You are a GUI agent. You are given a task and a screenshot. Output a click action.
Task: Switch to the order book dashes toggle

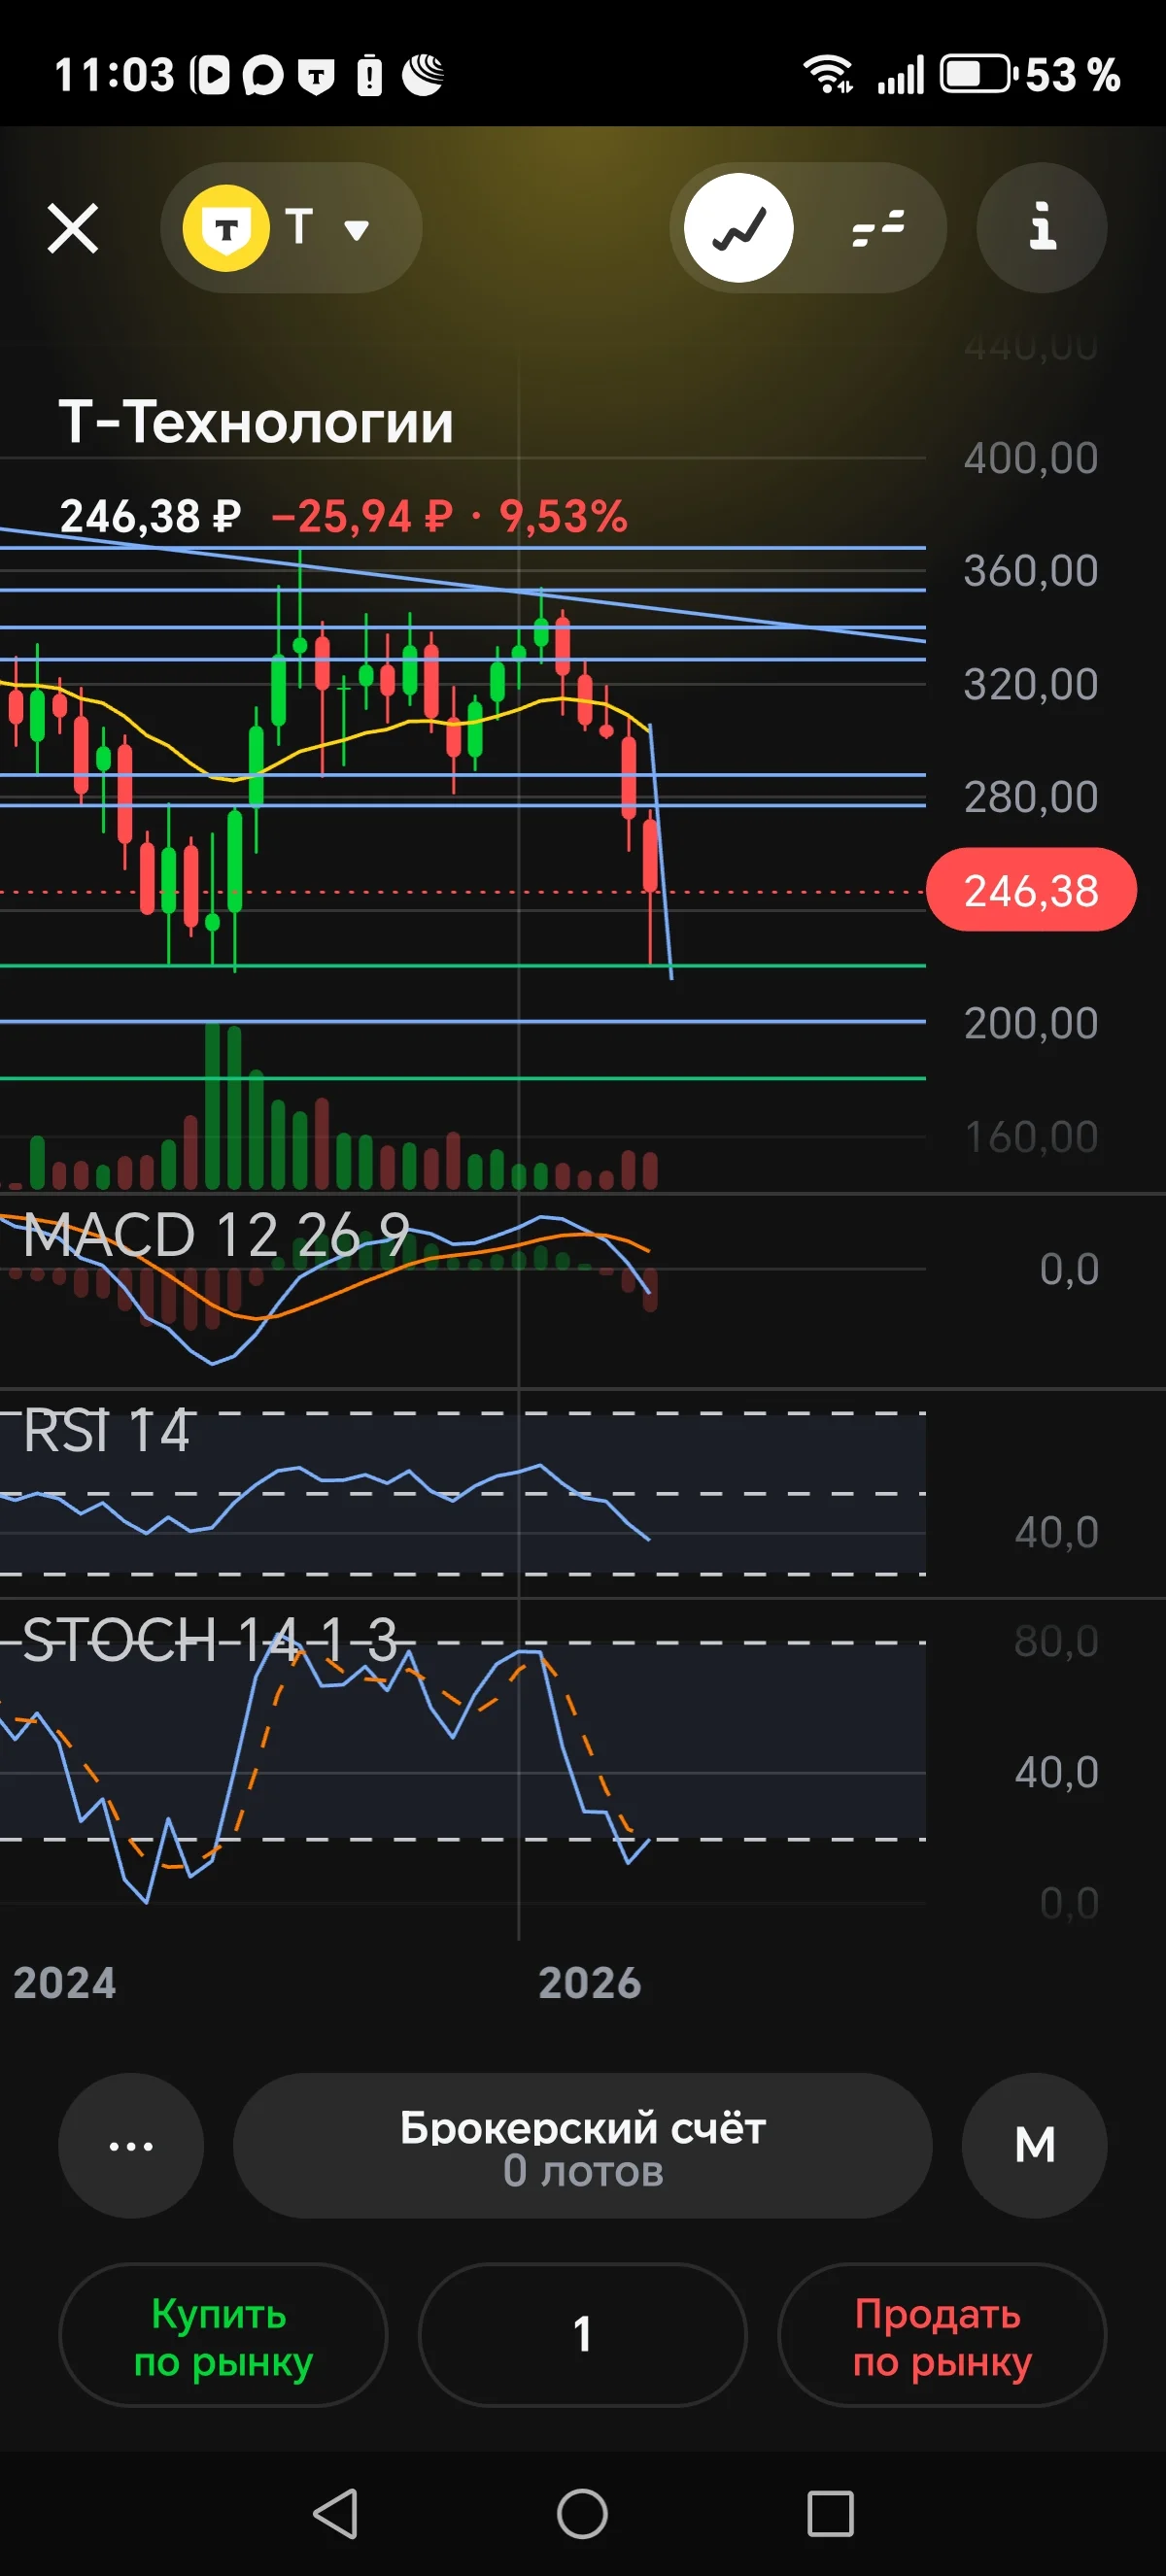(878, 228)
